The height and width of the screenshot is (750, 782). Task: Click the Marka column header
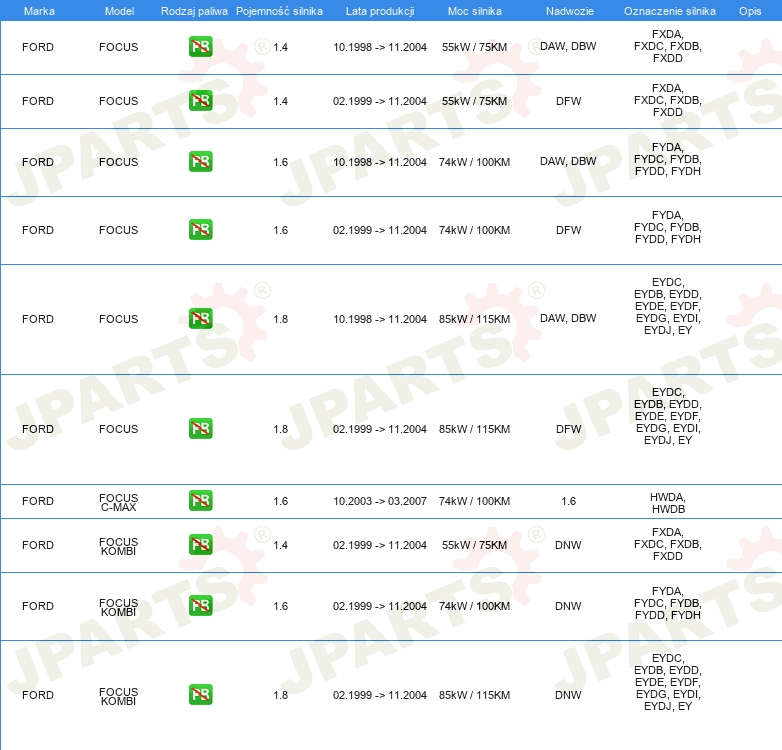(39, 11)
